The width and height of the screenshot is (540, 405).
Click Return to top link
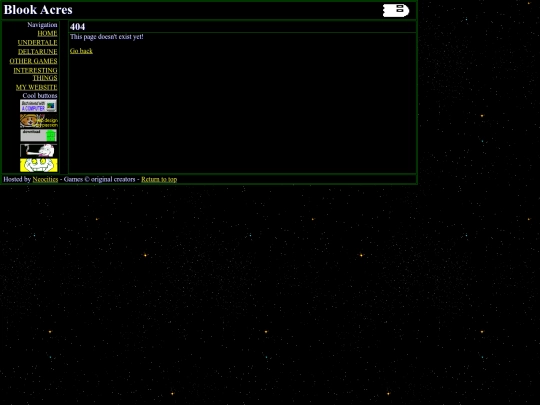pos(159,179)
